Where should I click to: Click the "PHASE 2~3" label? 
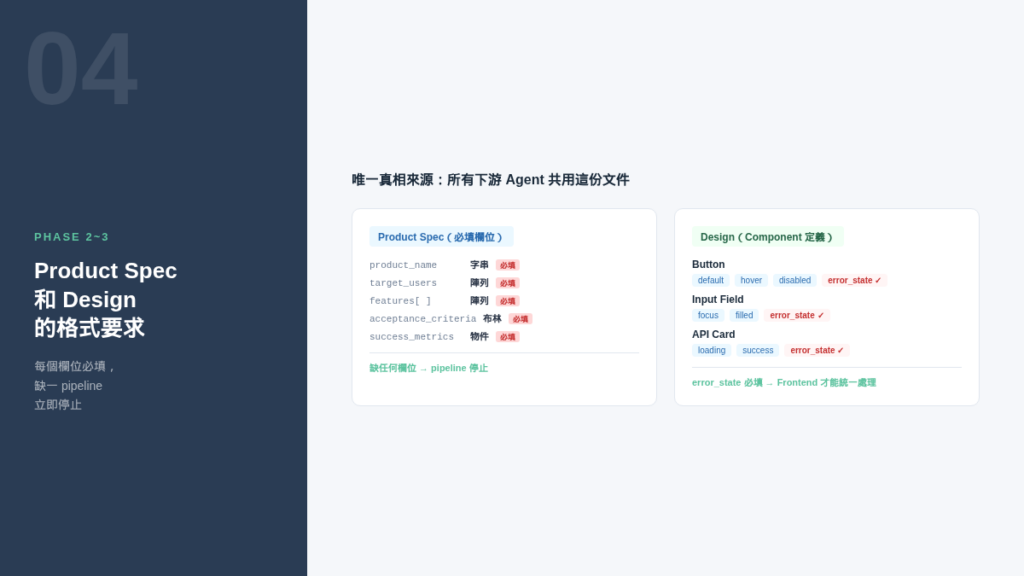71,237
